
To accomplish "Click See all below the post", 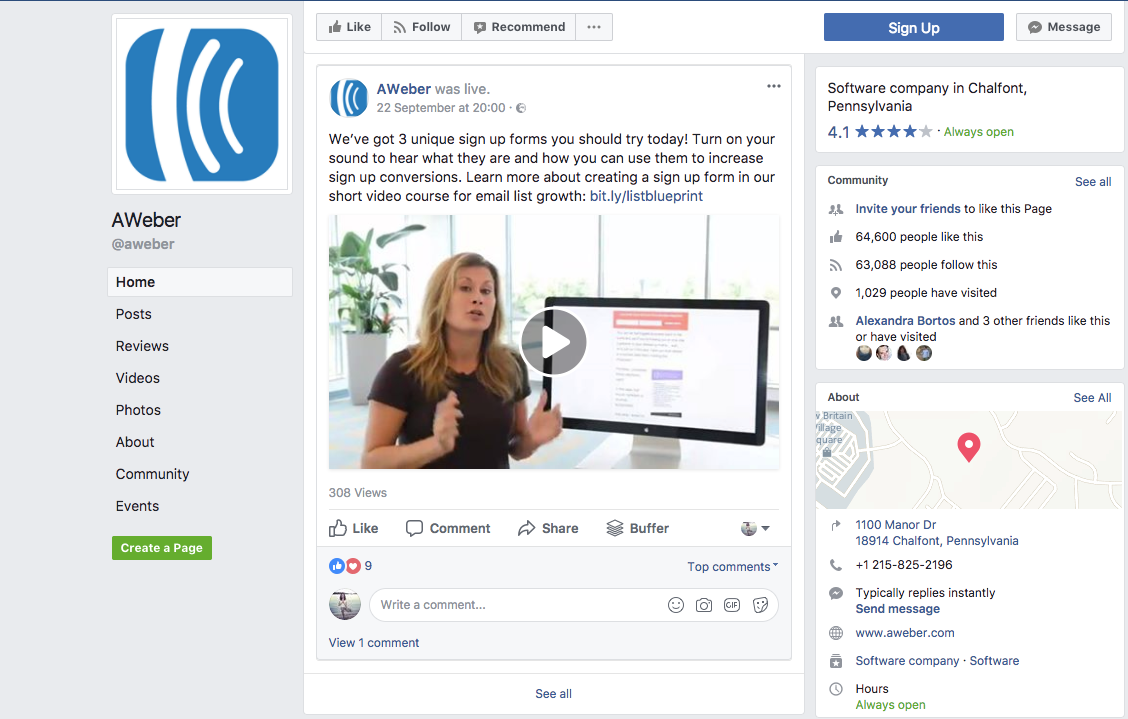I will click(553, 694).
